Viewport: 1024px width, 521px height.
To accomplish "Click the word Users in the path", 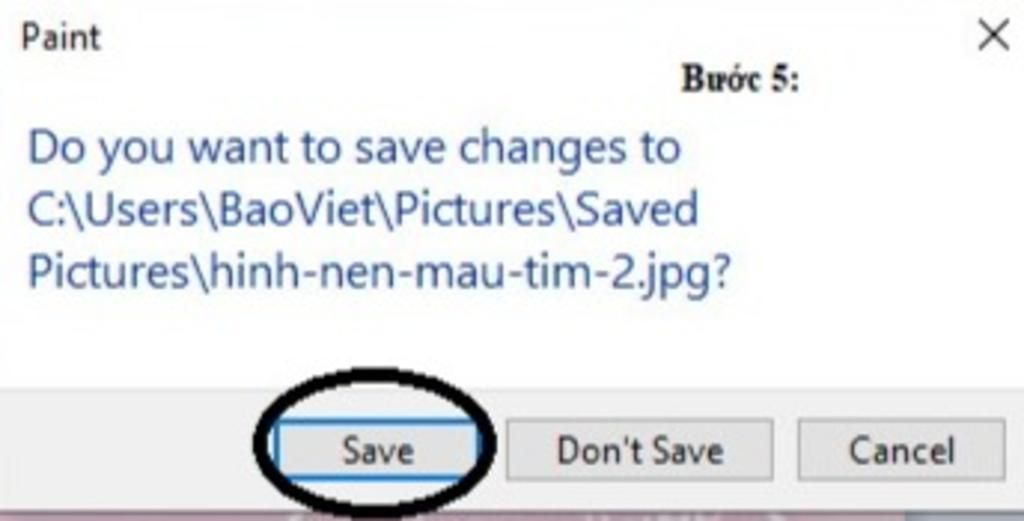I will [142, 210].
